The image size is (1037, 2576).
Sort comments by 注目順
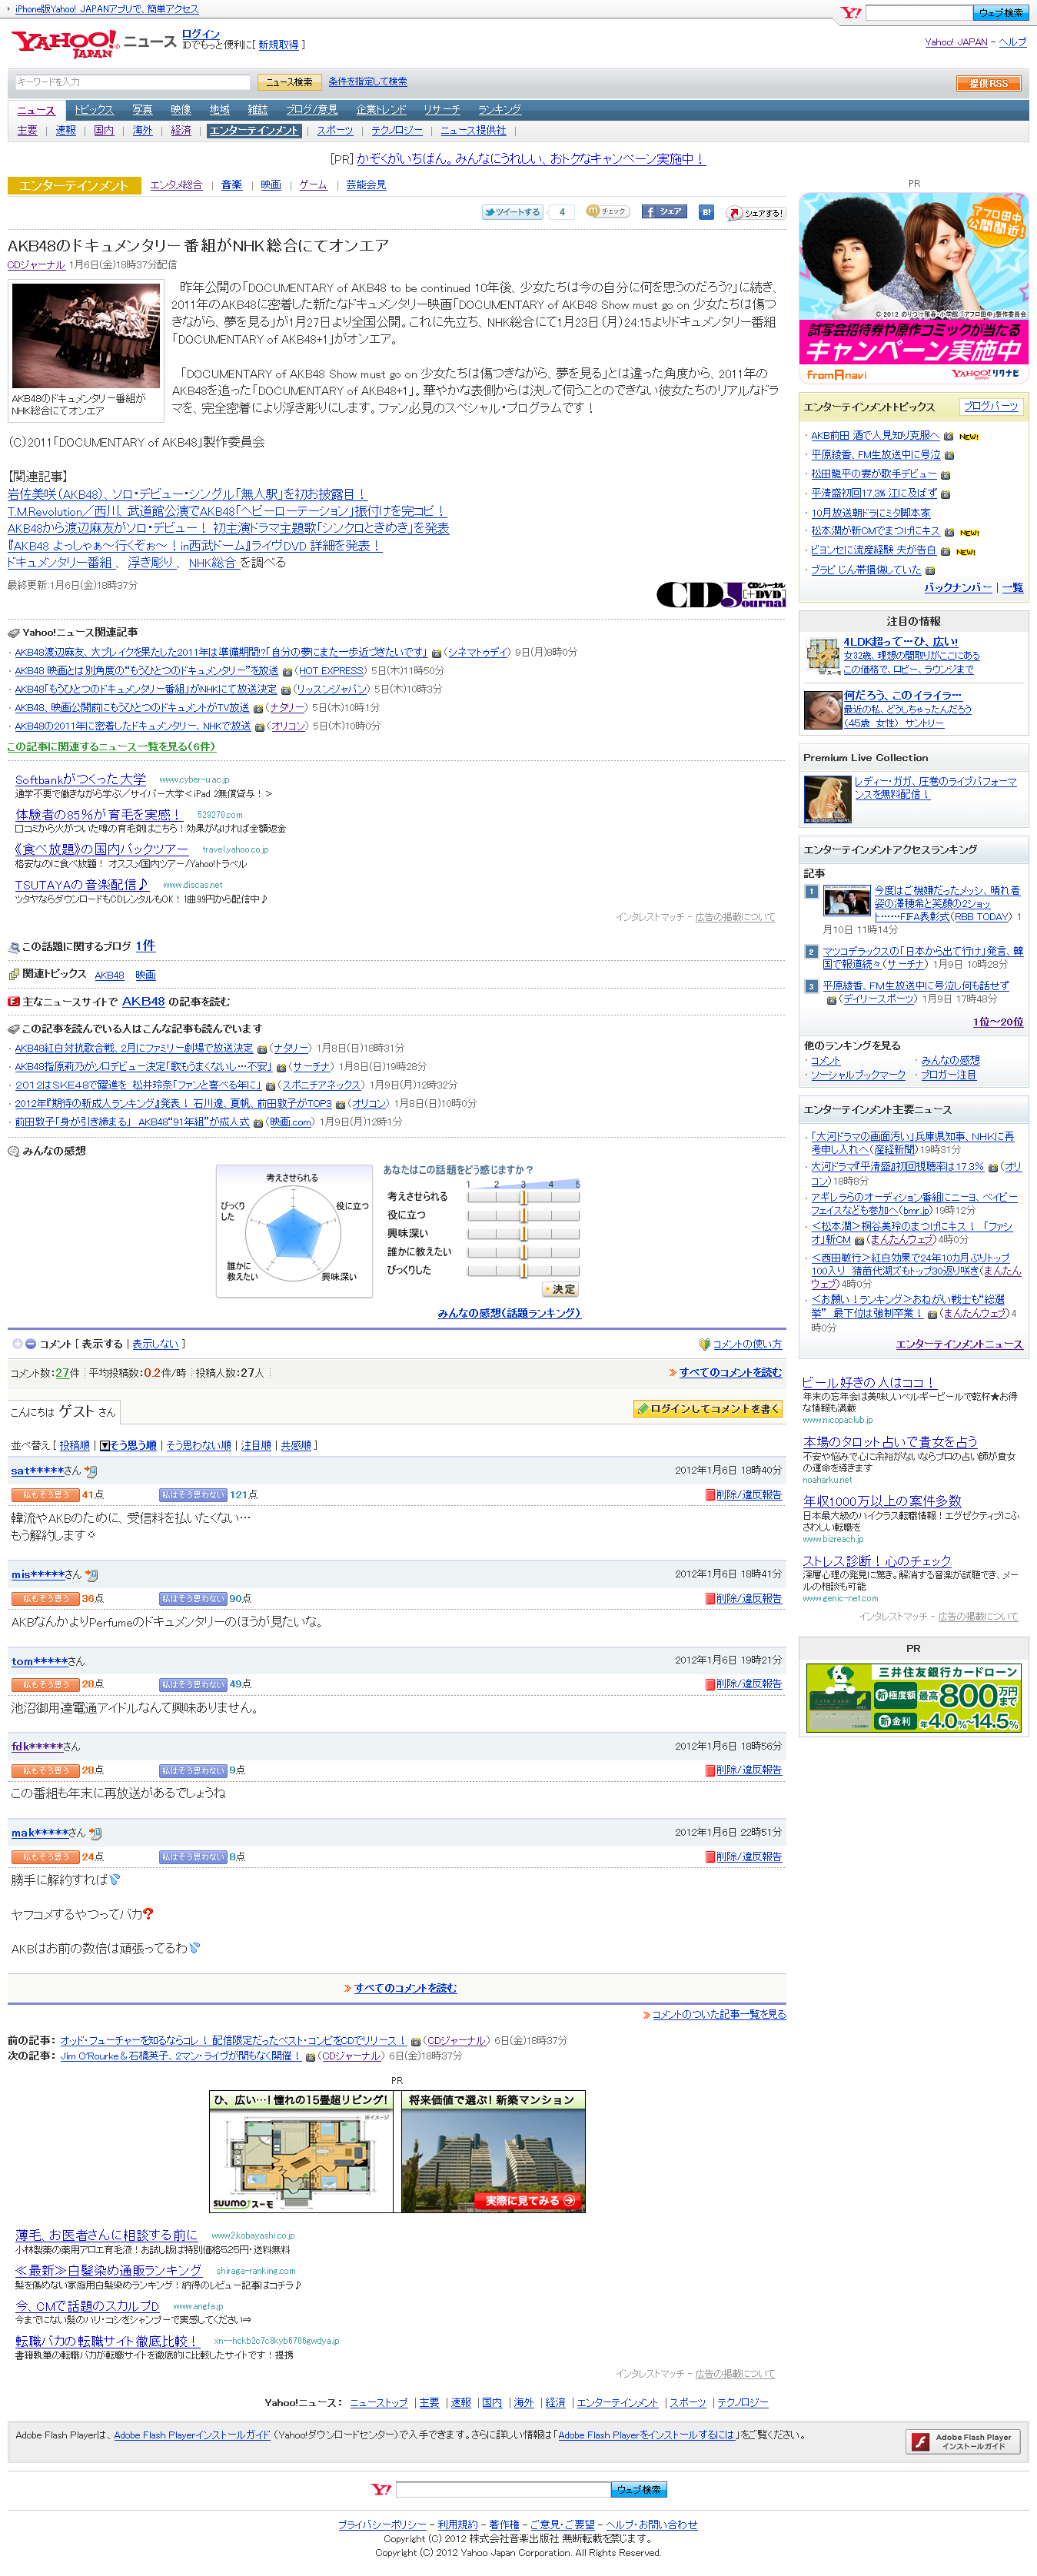tap(256, 1445)
